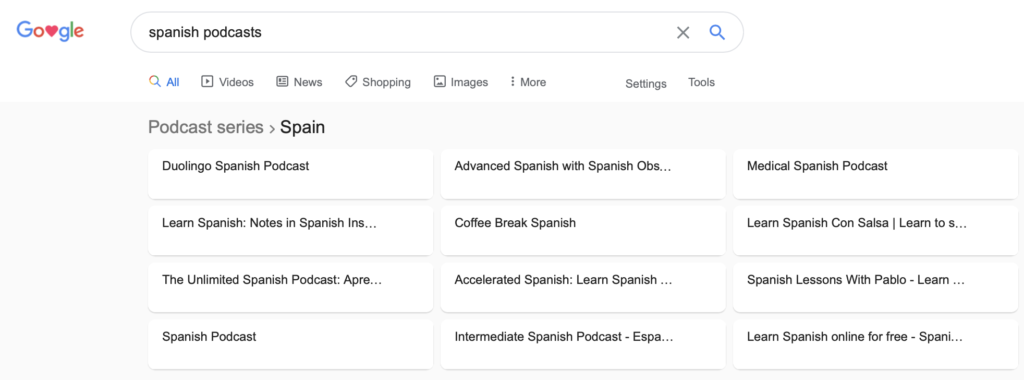Open the Settings menu

point(646,84)
